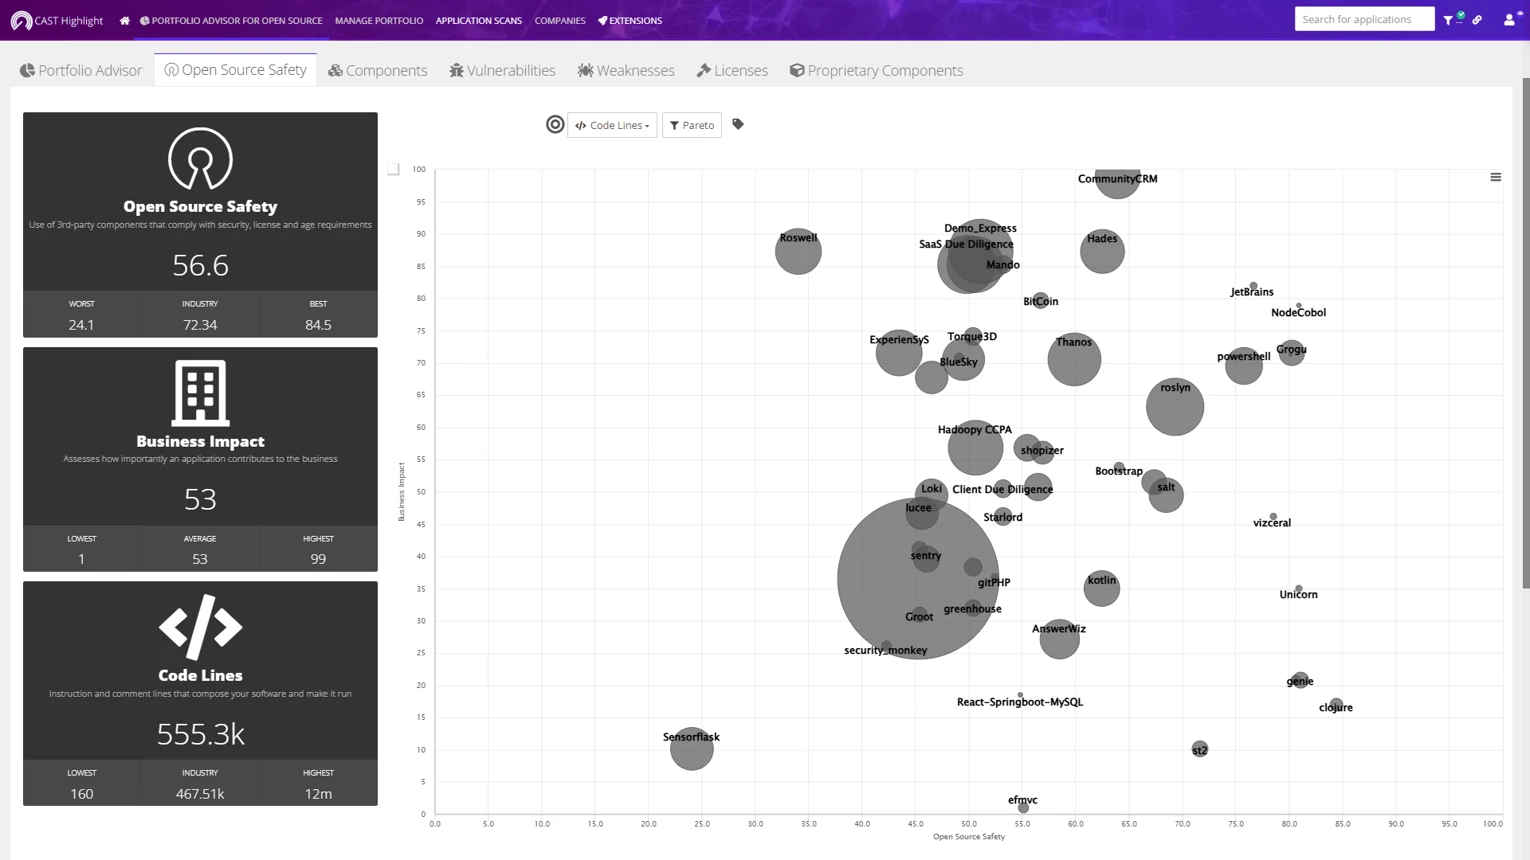
Task: Switch to the Portfolio Advisor tab
Action: (81, 70)
